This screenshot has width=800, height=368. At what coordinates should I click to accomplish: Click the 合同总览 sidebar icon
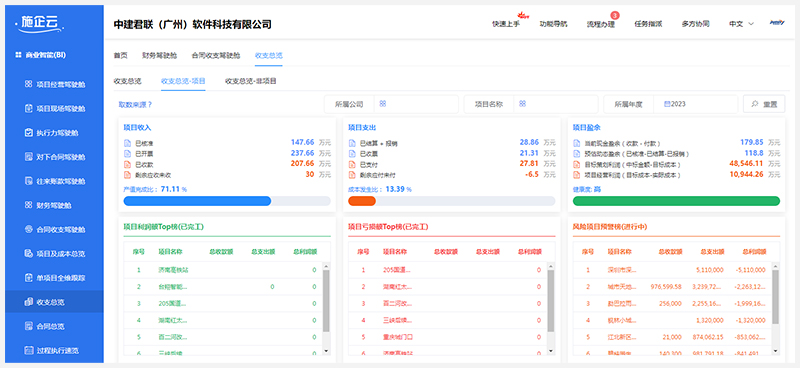[29, 326]
